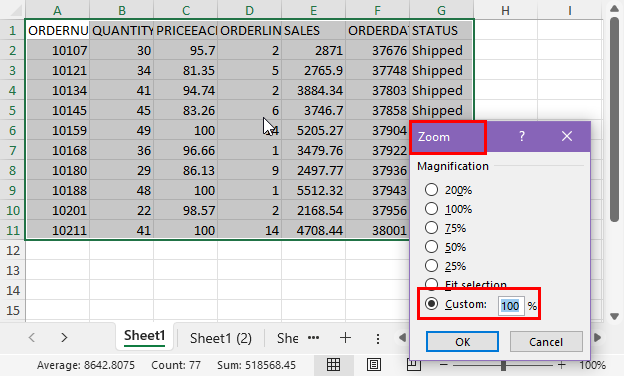Select the Fit selection radio button
Image resolution: width=624 pixels, height=376 pixels.
click(431, 284)
